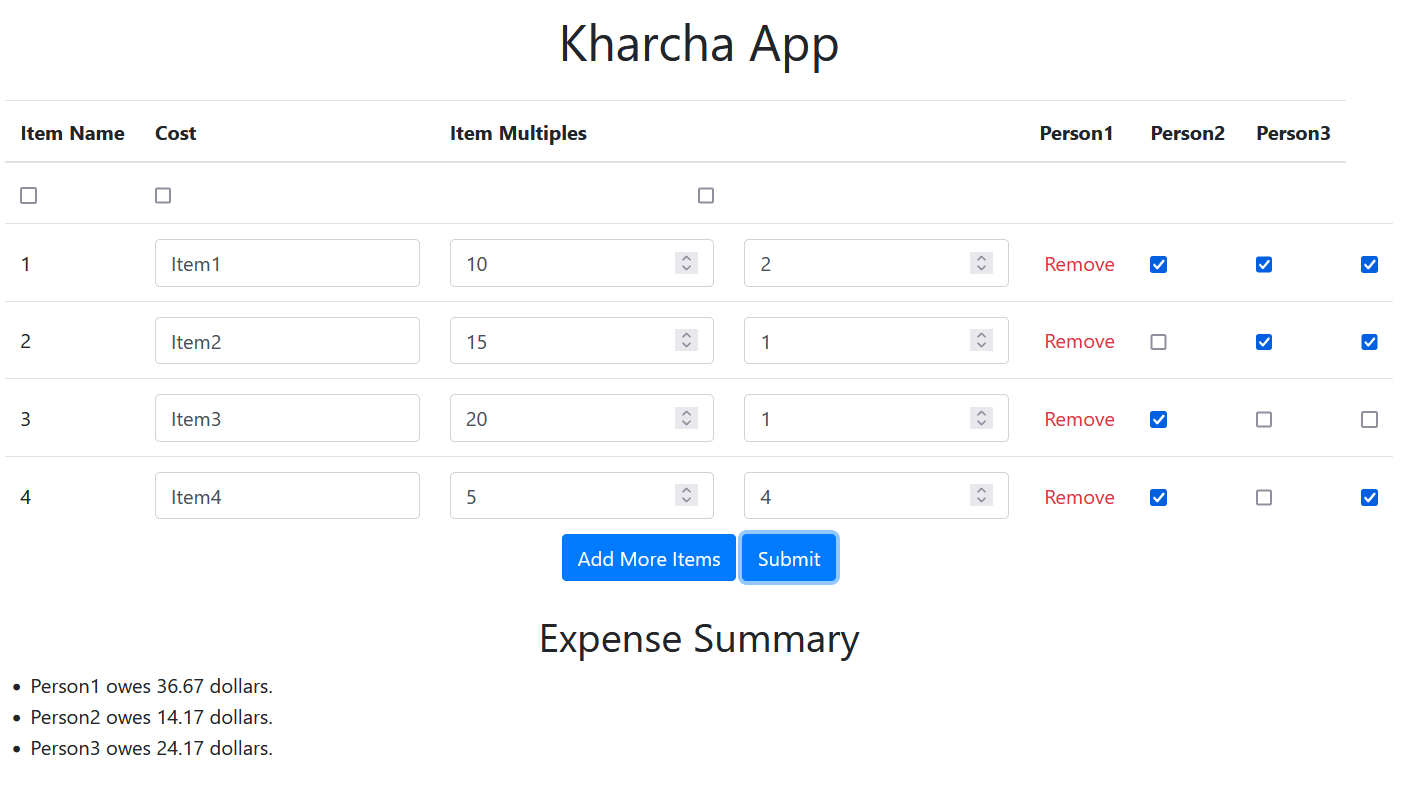Decrement Item4 cost using the spinner
This screenshot has width=1402, height=791.
[686, 501]
